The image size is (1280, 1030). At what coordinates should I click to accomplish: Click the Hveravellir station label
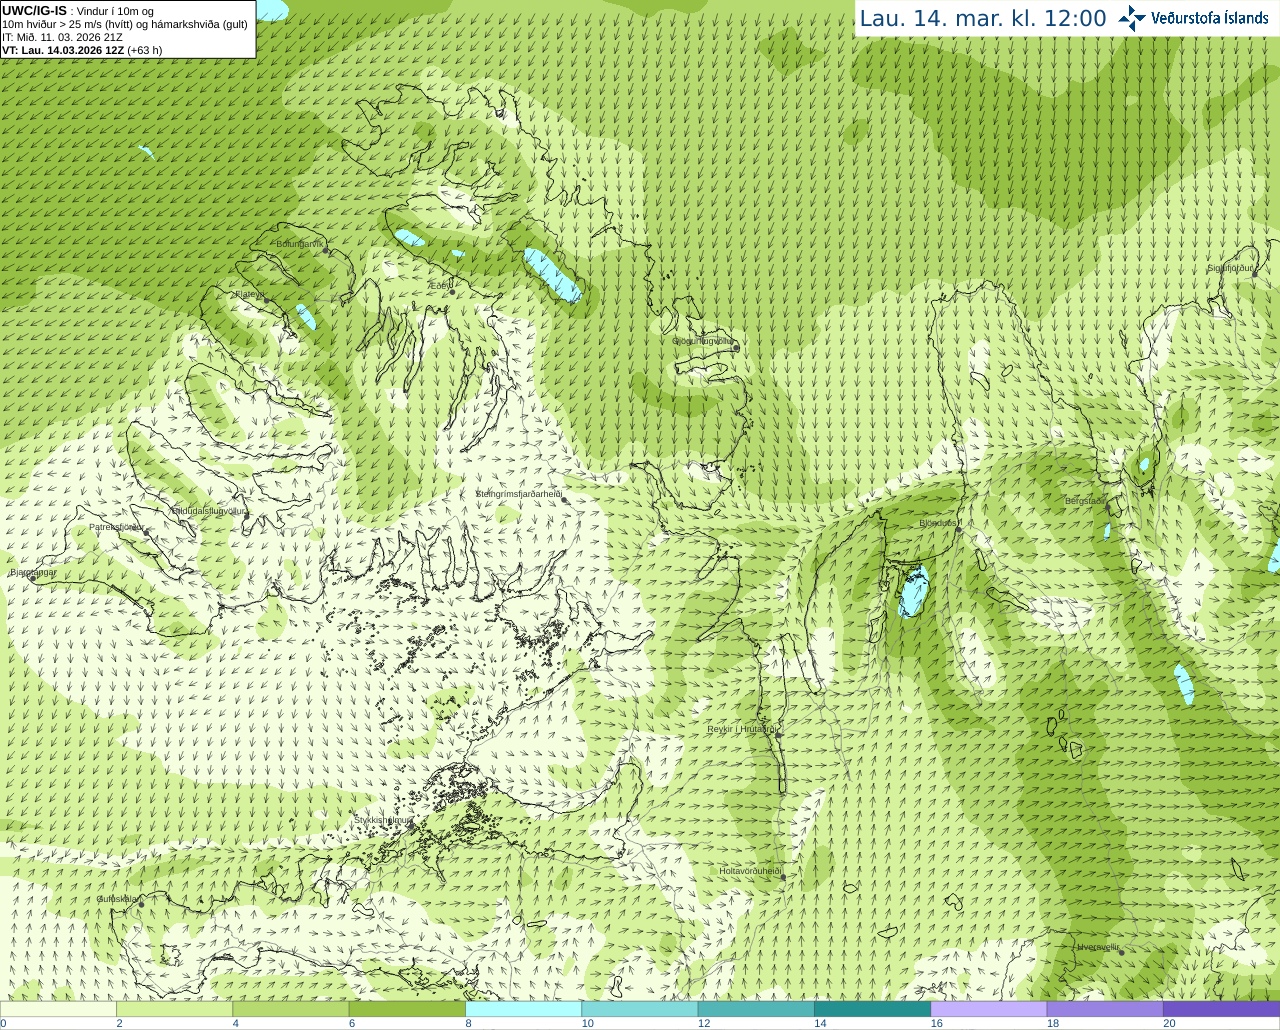point(1098,947)
